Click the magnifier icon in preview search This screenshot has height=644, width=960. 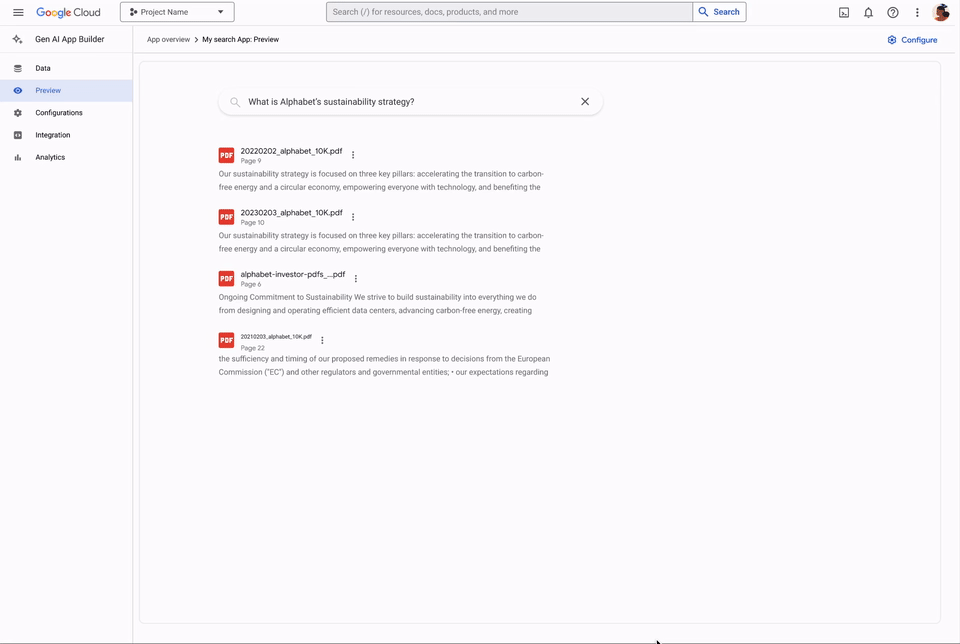click(235, 102)
